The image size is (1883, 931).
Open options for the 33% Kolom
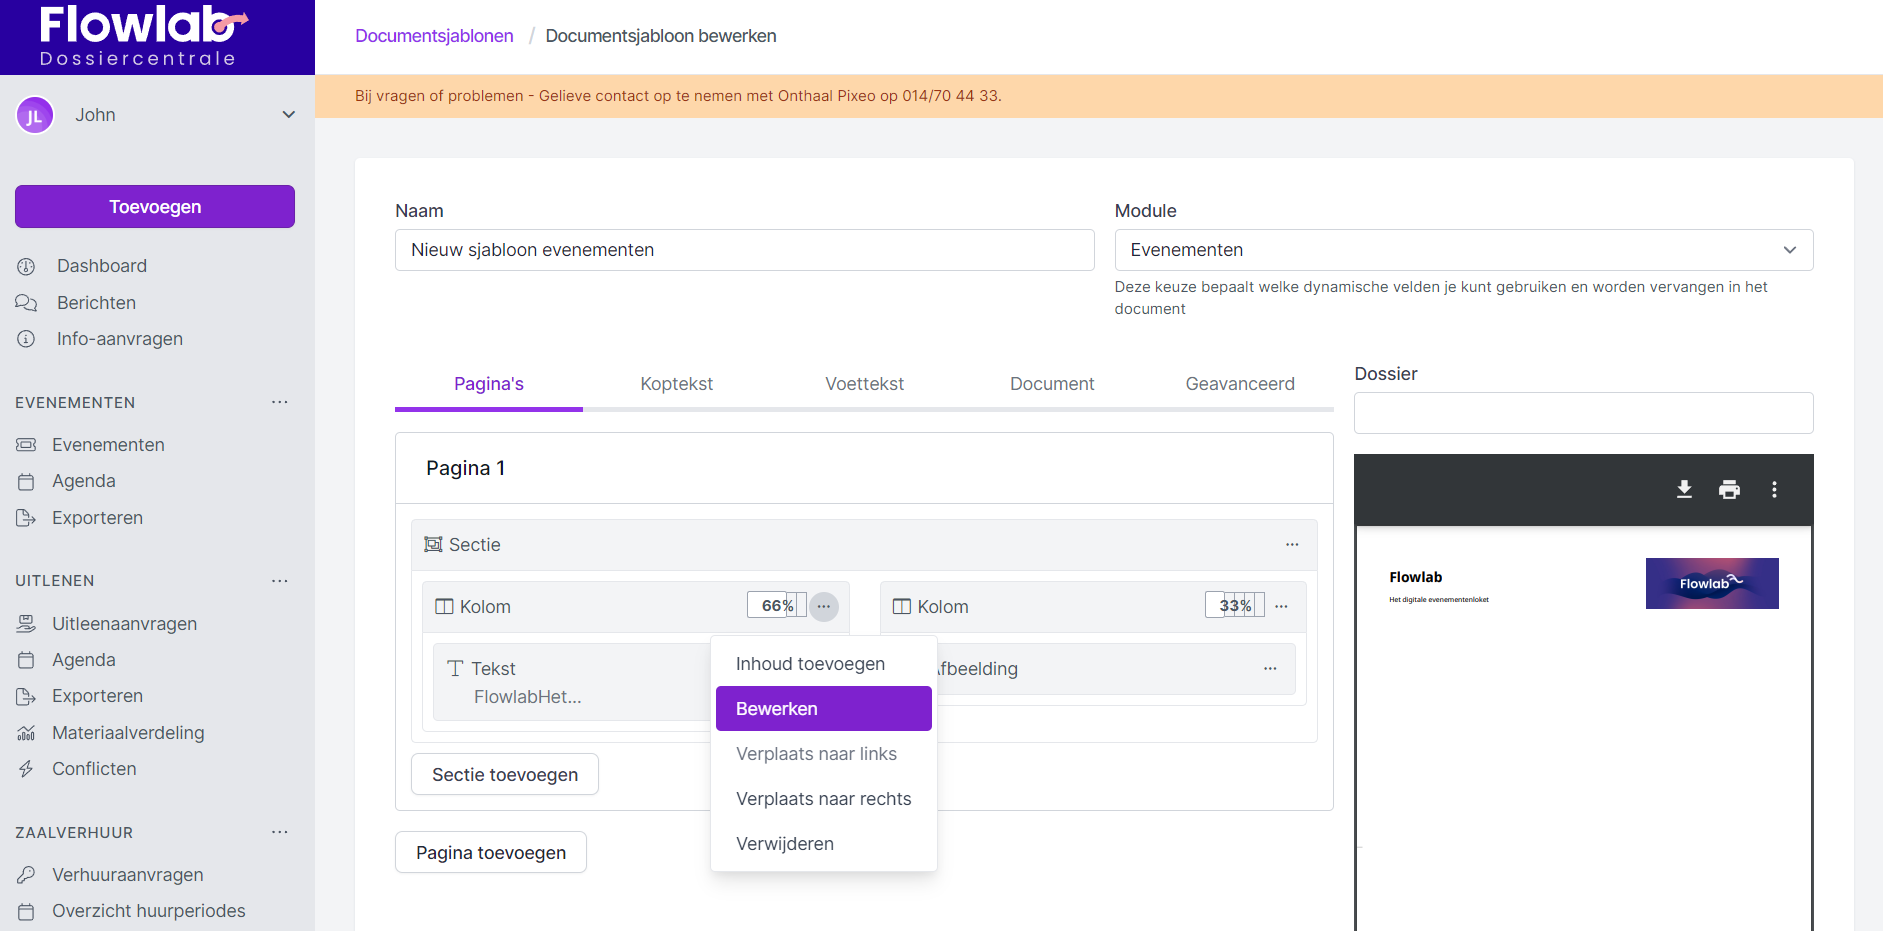pos(1281,607)
